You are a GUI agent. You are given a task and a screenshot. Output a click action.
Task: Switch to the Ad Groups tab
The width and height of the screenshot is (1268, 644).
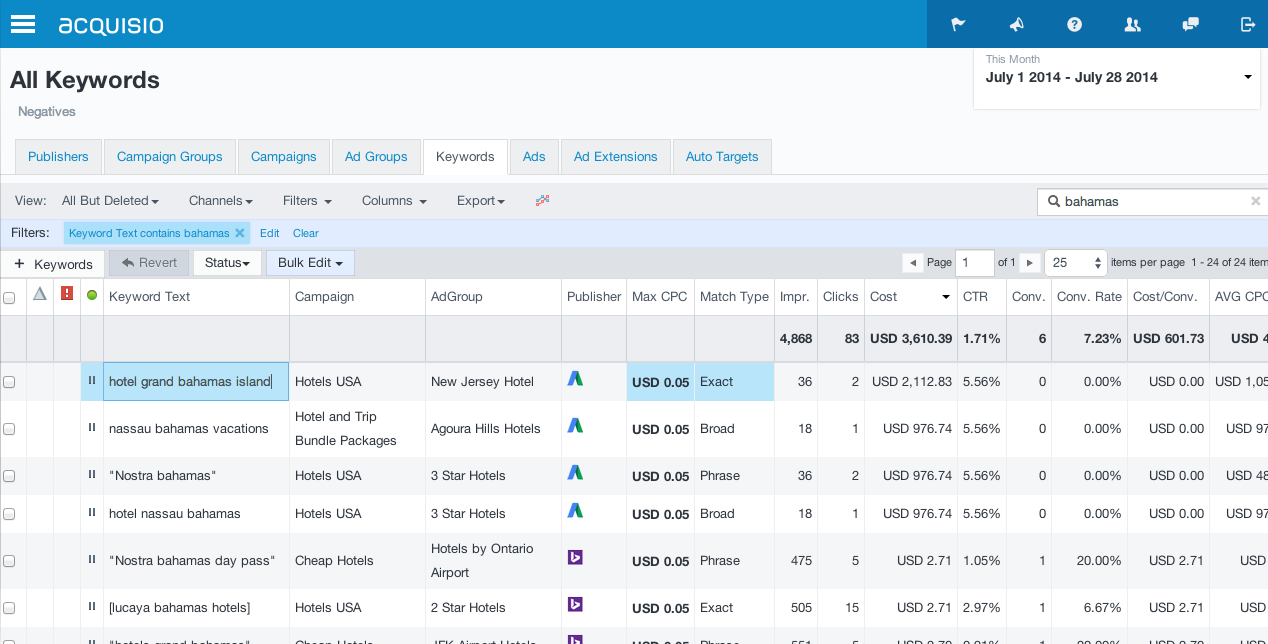point(376,157)
